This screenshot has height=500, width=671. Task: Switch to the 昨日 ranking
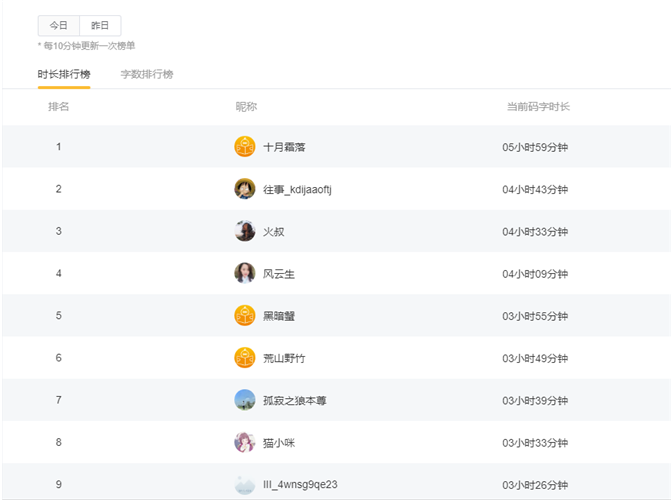point(100,26)
